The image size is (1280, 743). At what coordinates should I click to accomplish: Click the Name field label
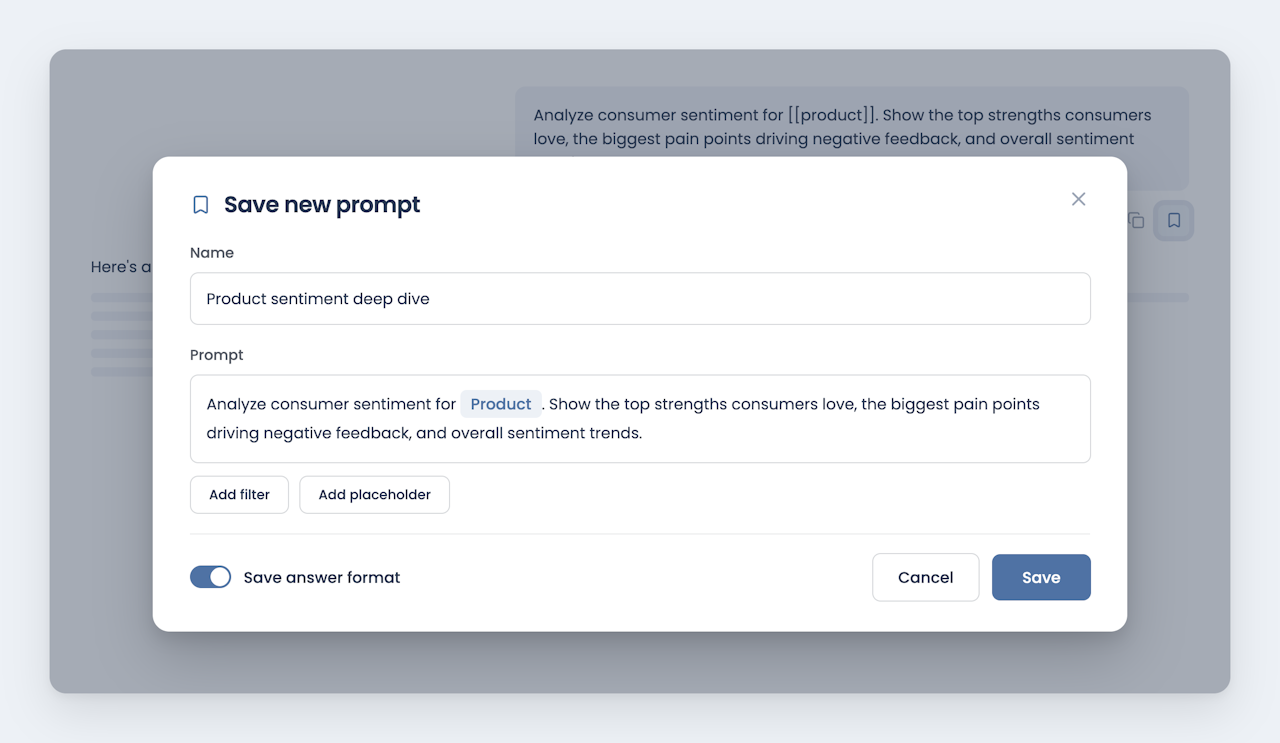point(212,253)
